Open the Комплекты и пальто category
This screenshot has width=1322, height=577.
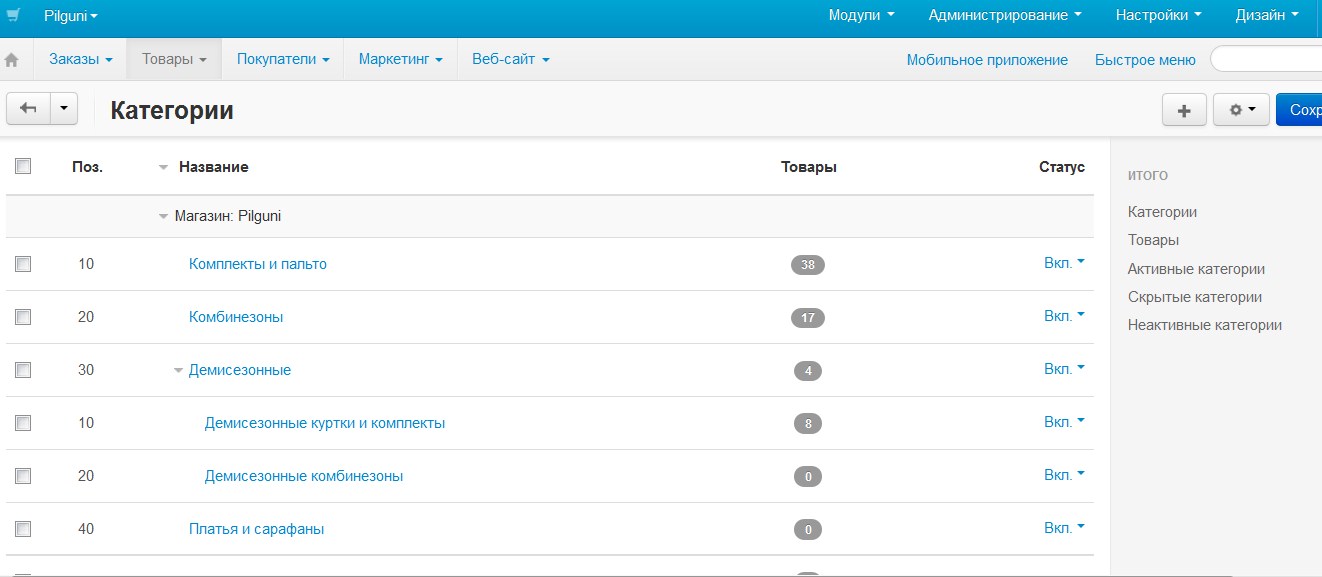click(x=258, y=264)
